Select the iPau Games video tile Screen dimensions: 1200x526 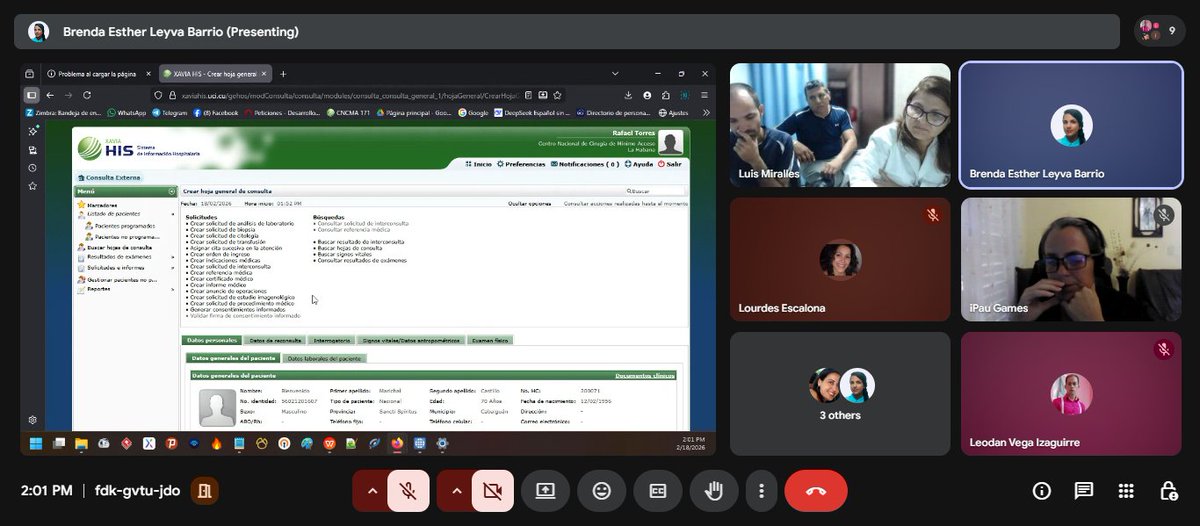coord(1071,259)
